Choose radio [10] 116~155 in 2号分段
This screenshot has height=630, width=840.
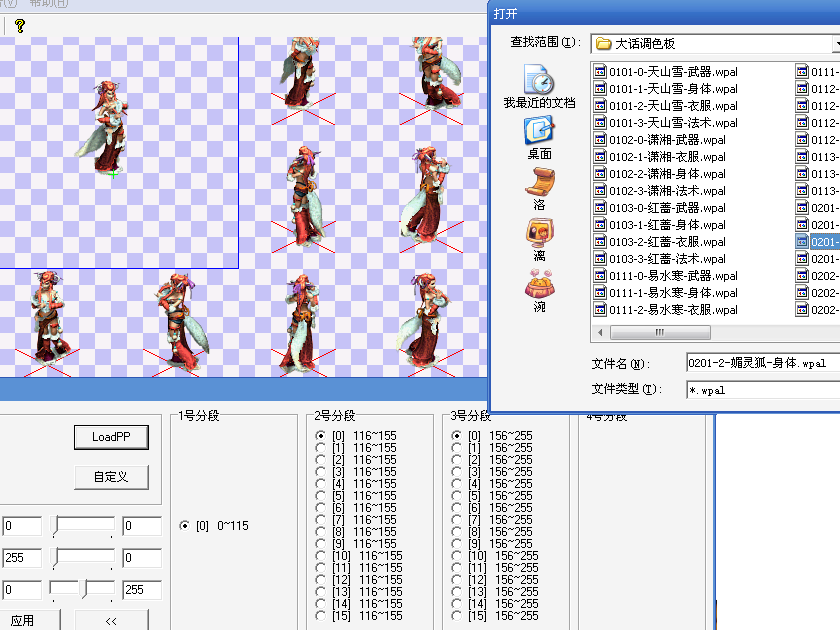point(320,556)
